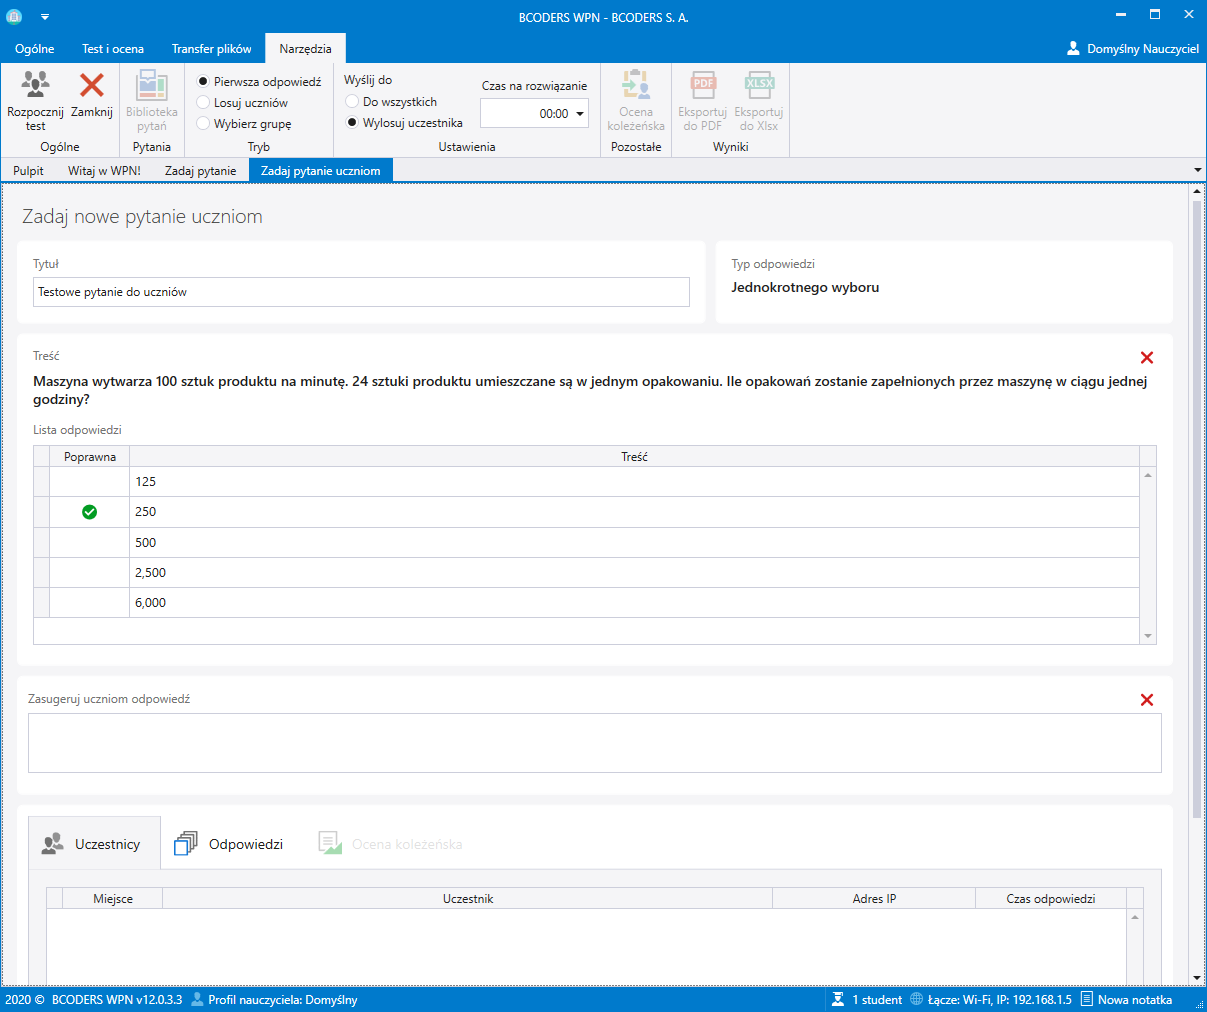Click Jednokrotnego wyboru answer type

[x=805, y=287]
